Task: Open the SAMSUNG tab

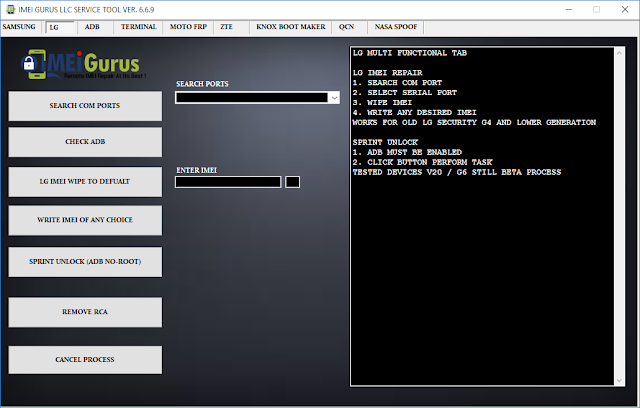Action: (x=19, y=27)
